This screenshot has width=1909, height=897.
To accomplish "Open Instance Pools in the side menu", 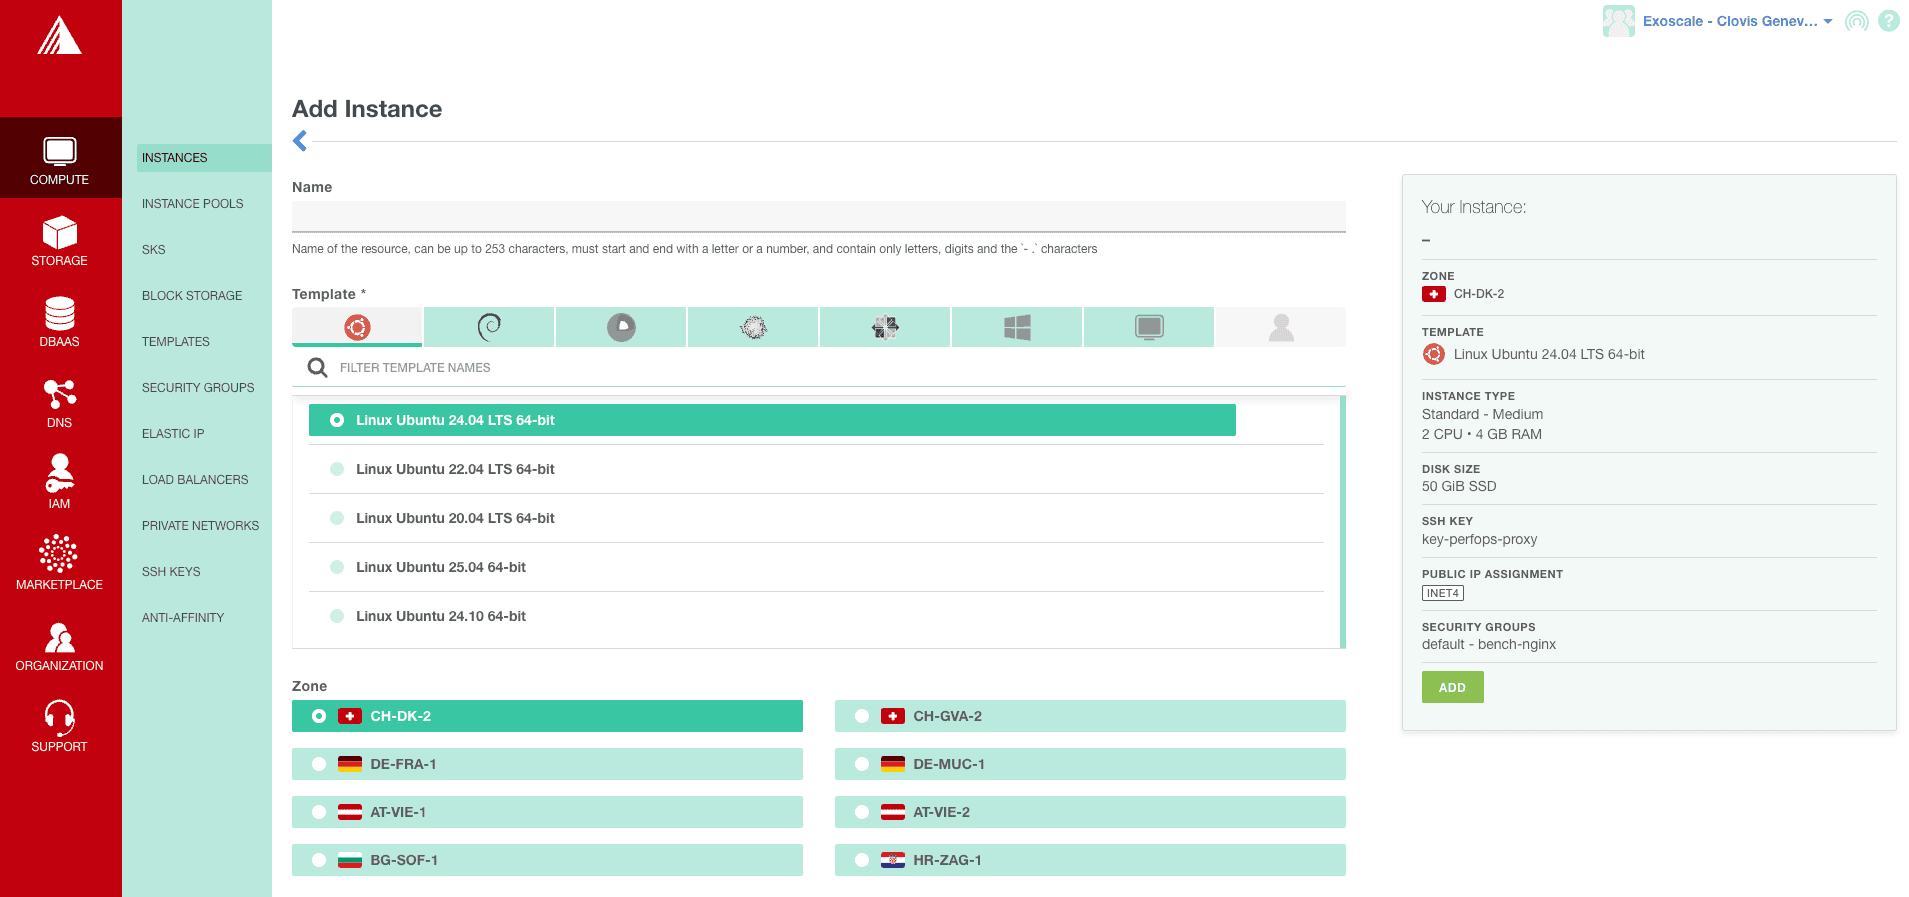I will click(193, 204).
